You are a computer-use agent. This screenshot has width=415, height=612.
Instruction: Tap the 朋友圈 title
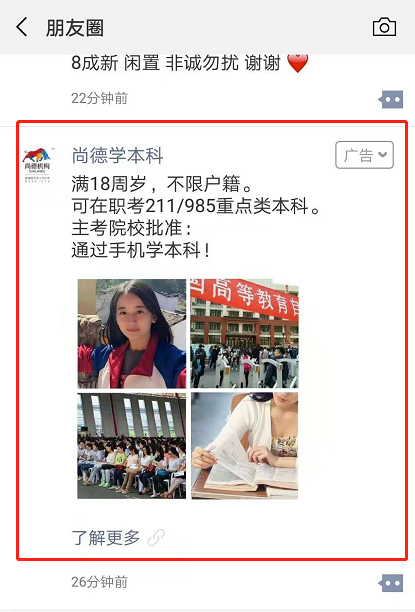point(75,28)
